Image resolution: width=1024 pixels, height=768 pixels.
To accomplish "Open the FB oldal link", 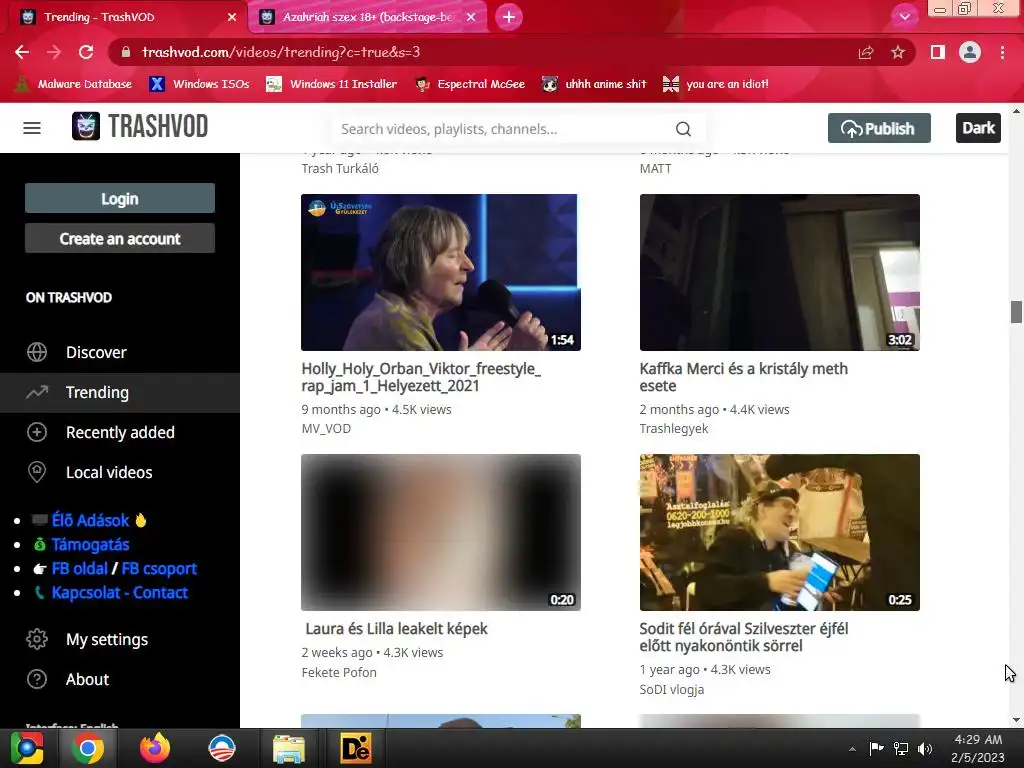I will coord(80,569).
